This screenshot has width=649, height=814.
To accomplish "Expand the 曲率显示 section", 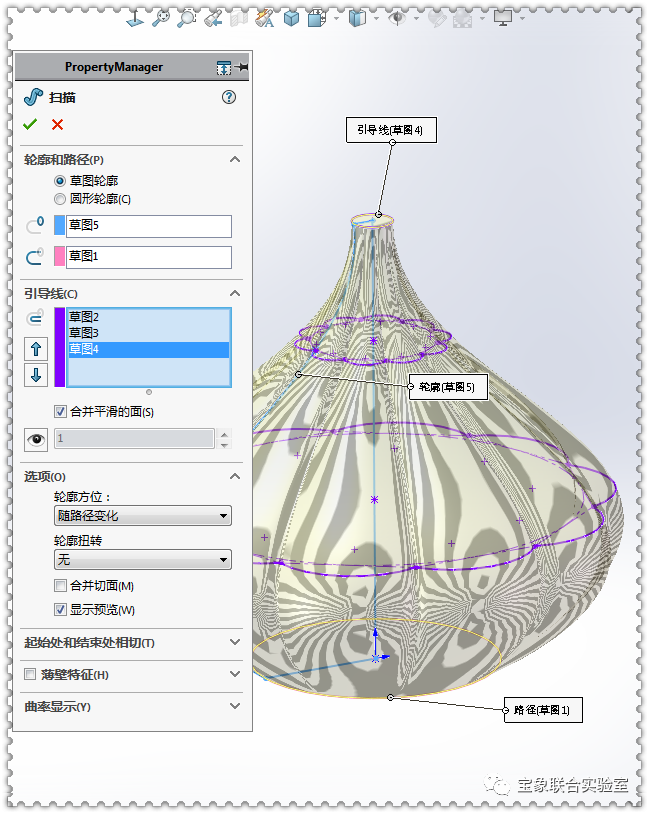I will pos(235,706).
